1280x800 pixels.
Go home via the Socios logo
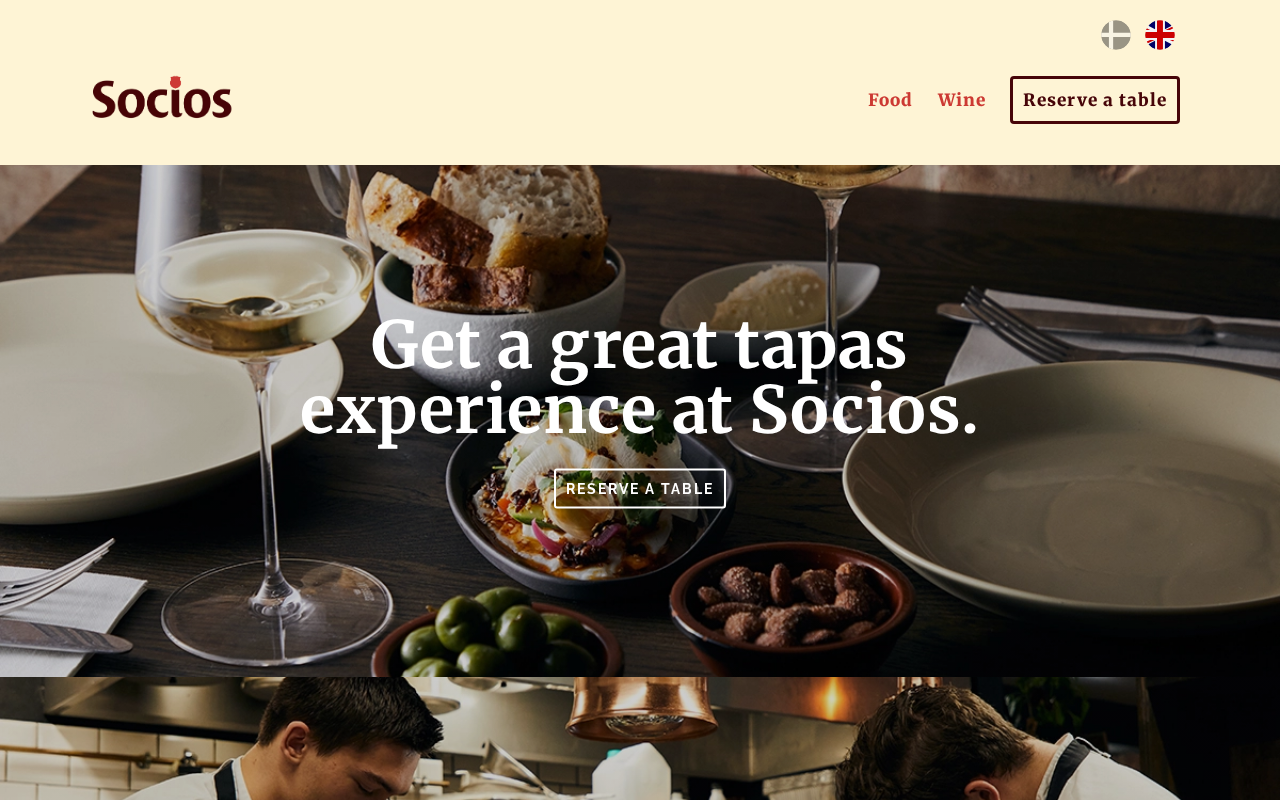click(x=162, y=98)
